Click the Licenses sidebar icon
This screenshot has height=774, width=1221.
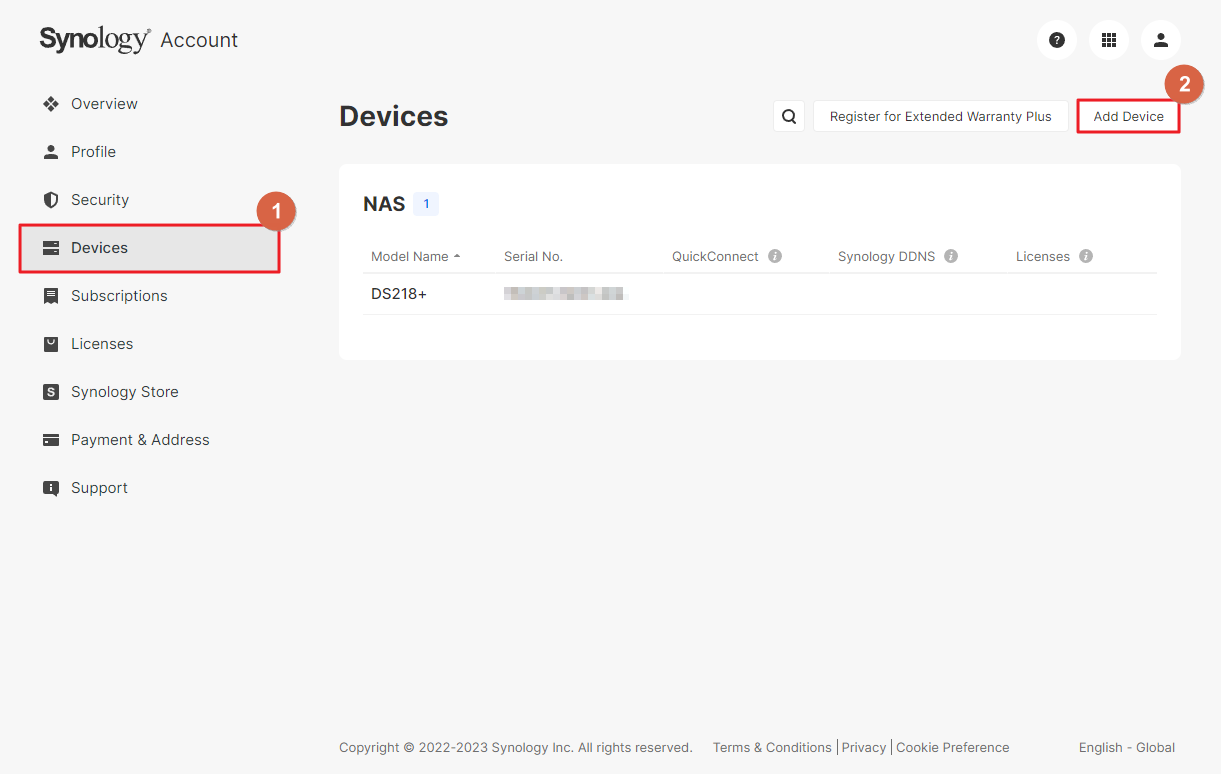click(51, 344)
